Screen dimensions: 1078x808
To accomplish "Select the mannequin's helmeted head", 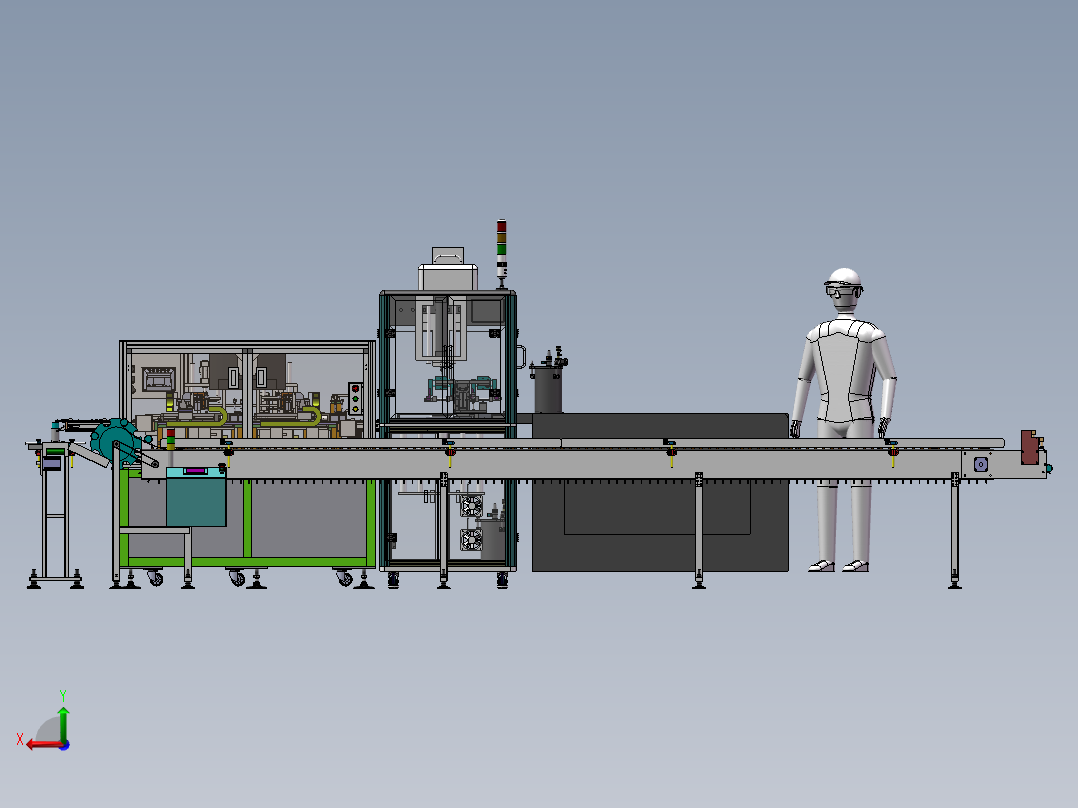I will pyautogui.click(x=844, y=292).
